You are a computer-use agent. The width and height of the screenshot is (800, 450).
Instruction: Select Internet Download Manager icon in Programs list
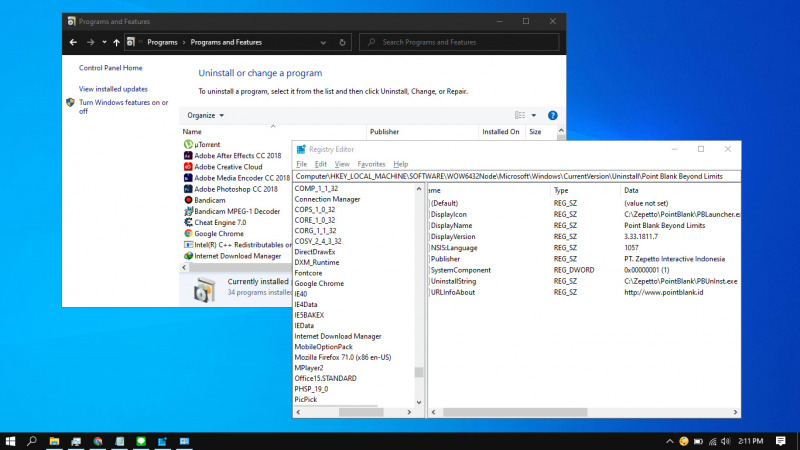(x=188, y=256)
